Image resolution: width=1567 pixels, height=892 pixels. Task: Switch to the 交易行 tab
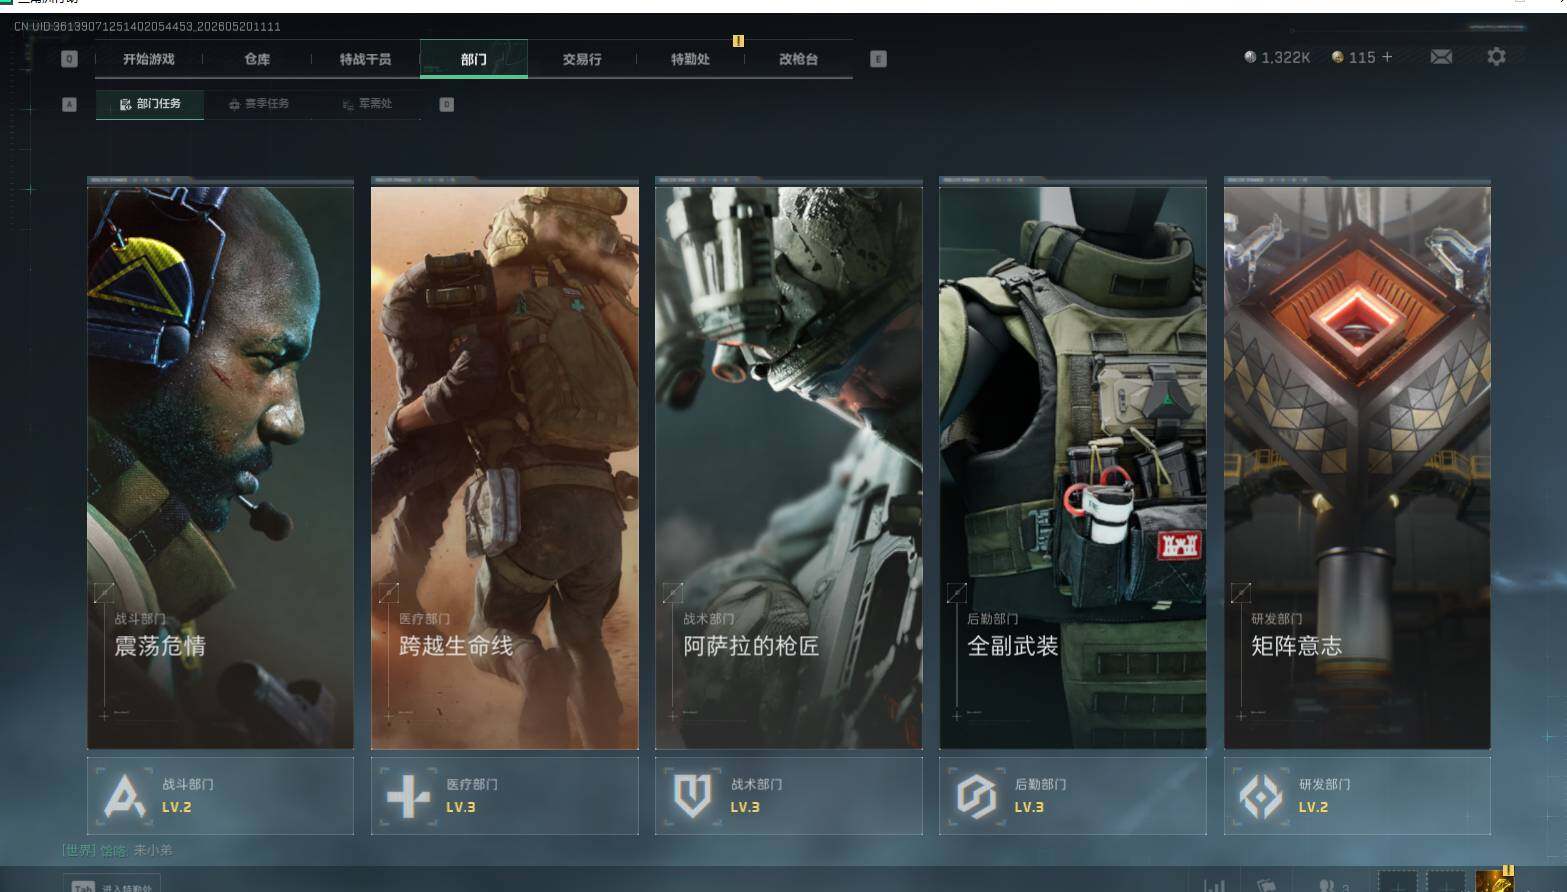(x=582, y=59)
